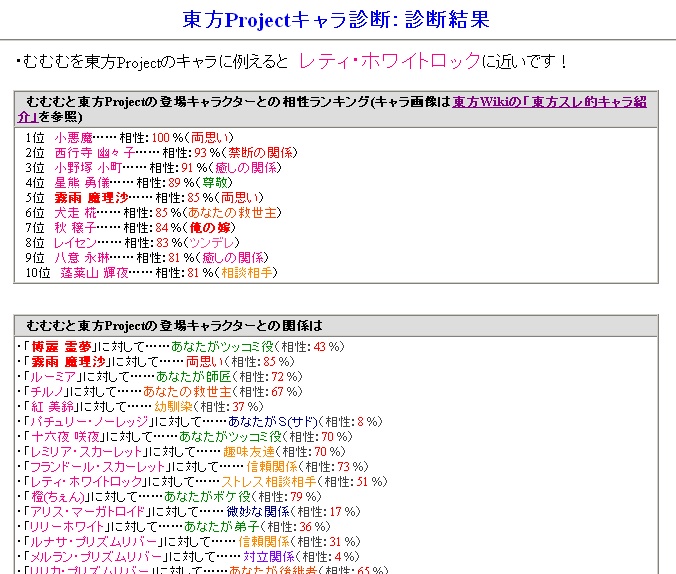Click the パチュリー・ノーレッジ name
Viewport: 676px width, 574px height.
(89, 422)
